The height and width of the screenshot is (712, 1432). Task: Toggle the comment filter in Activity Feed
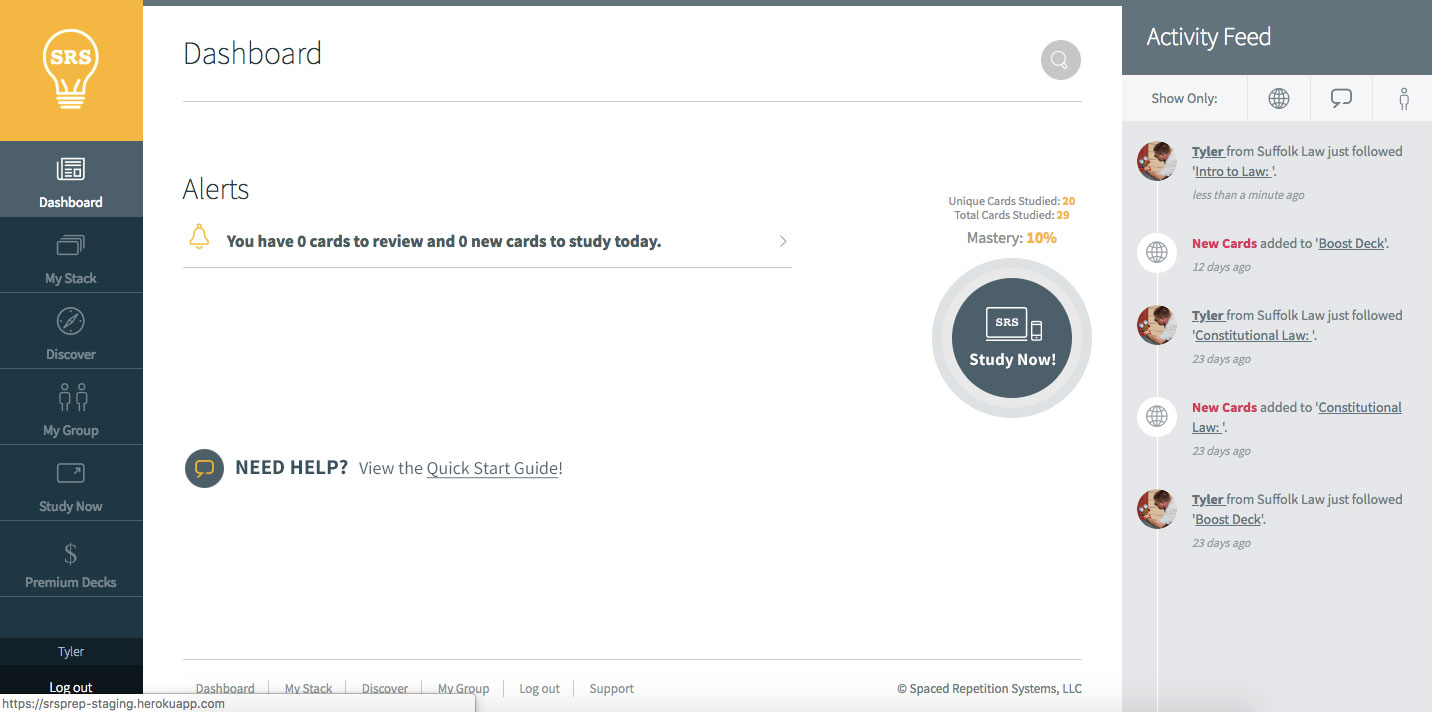[1340, 97]
